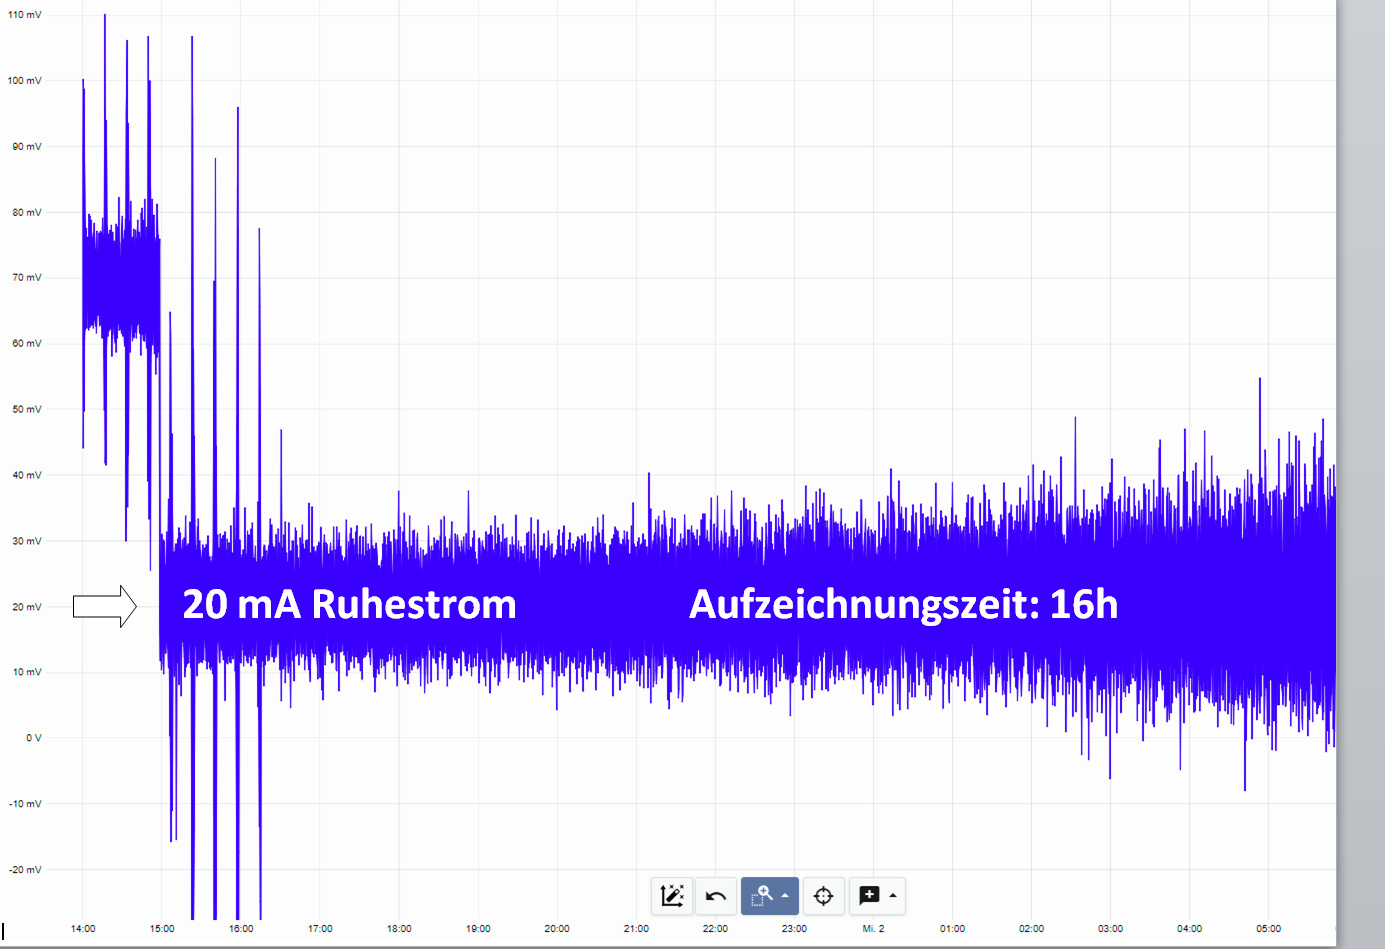Click the -20 mV y-axis label
This screenshot has width=1385, height=949.
click(x=25, y=869)
